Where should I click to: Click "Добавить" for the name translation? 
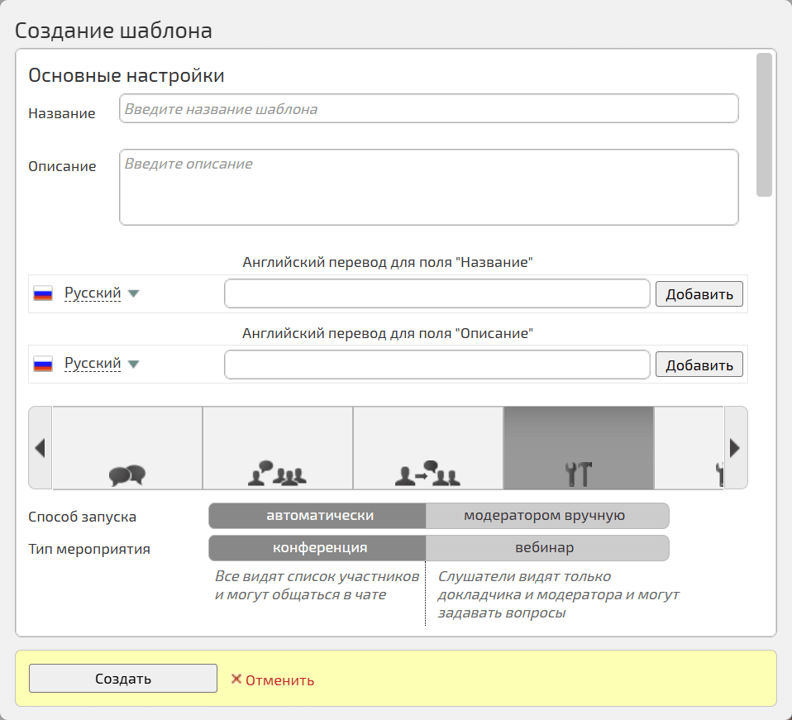[x=699, y=294]
